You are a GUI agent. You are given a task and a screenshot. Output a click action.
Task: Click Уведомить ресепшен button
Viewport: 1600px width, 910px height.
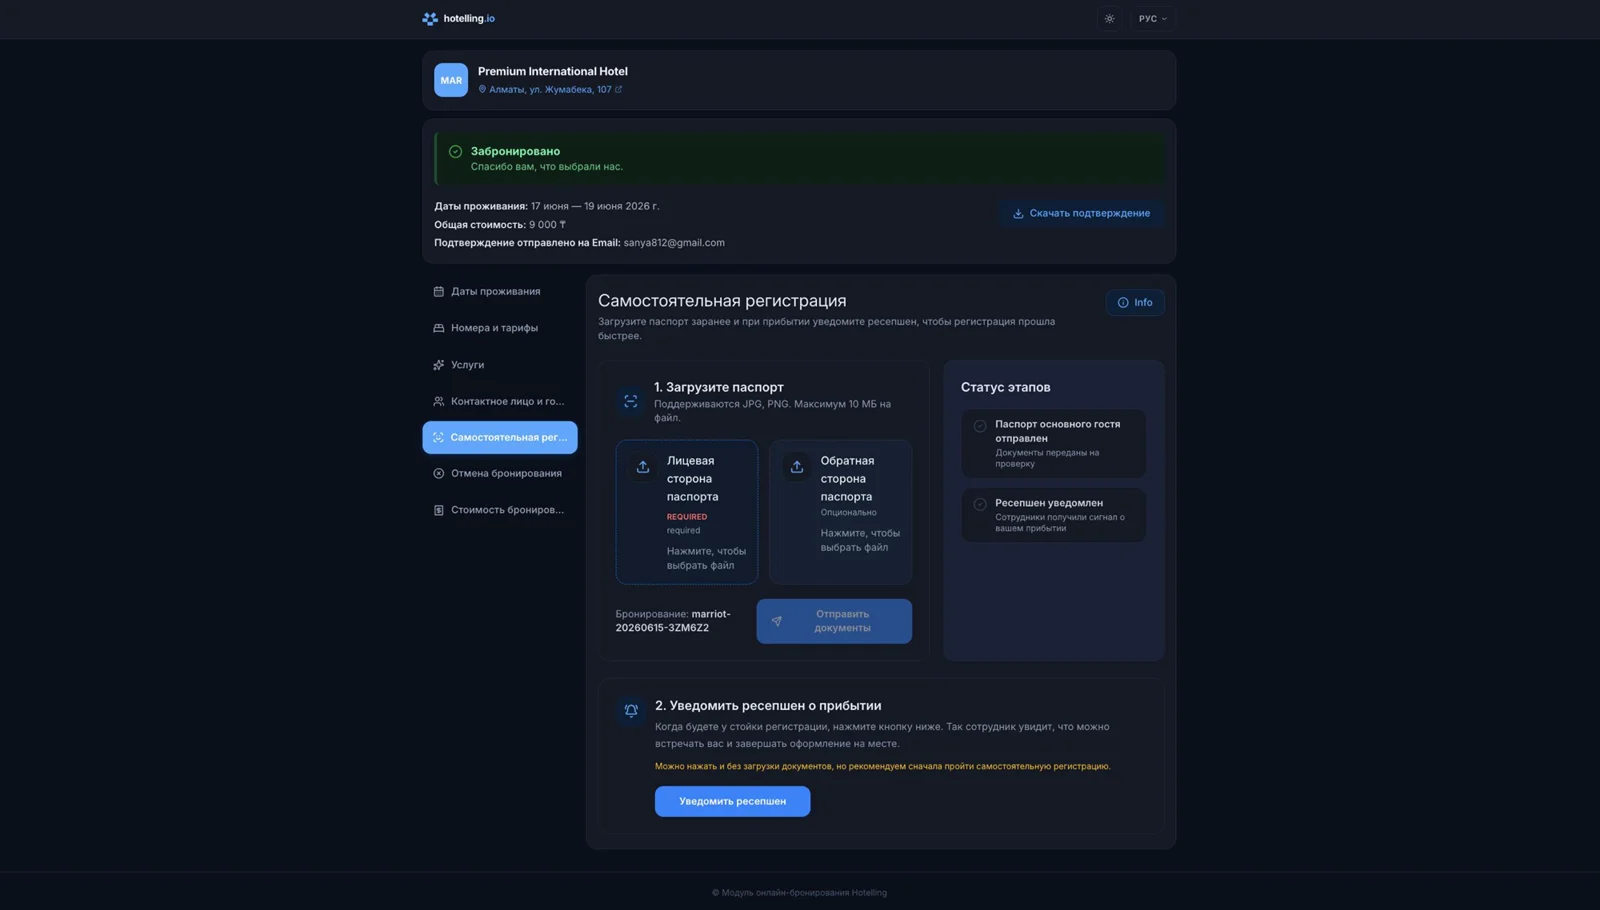pyautogui.click(x=733, y=801)
